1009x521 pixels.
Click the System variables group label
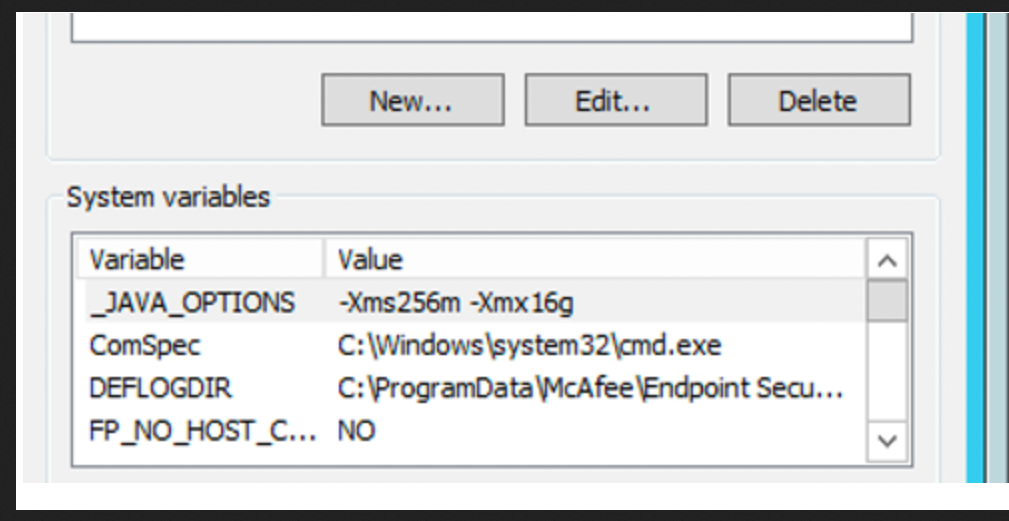[x=169, y=197]
